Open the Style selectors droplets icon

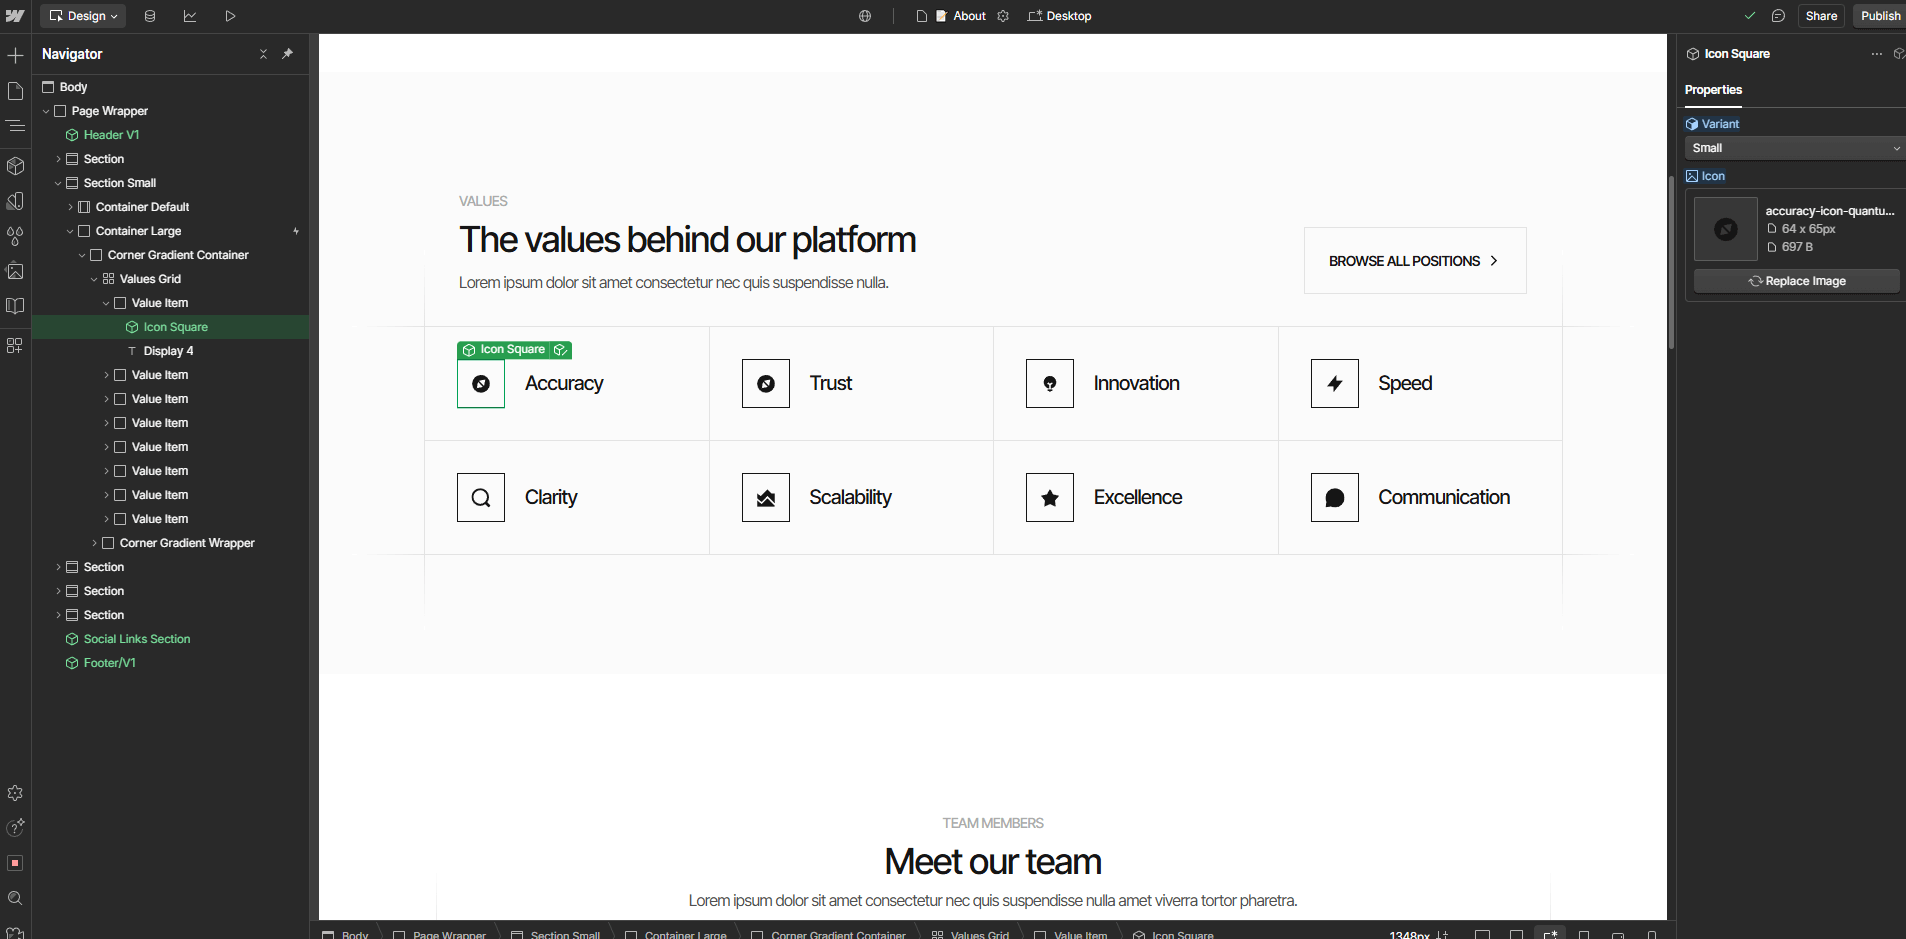pyautogui.click(x=15, y=236)
